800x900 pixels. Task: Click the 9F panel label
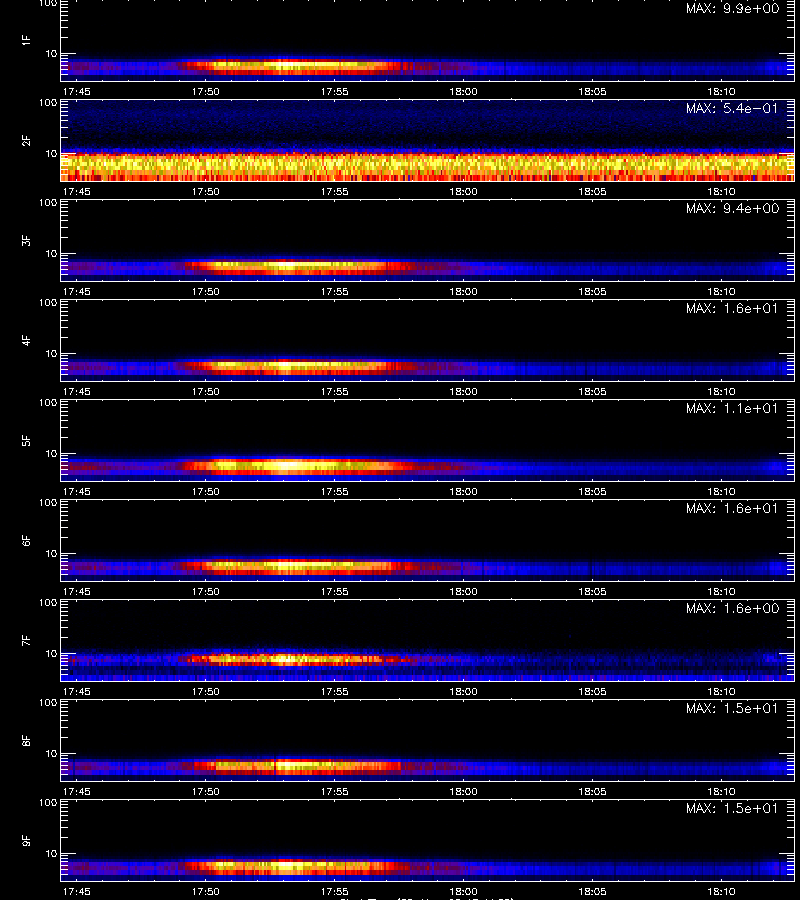(x=26, y=841)
